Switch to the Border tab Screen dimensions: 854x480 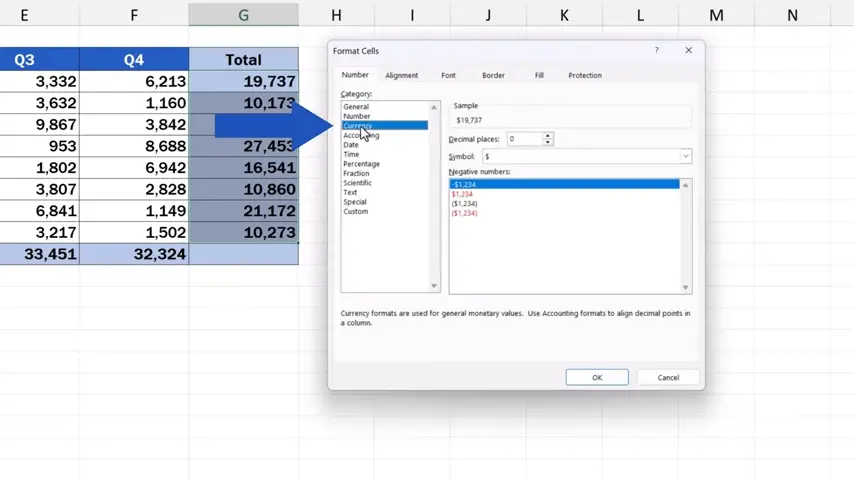493,75
